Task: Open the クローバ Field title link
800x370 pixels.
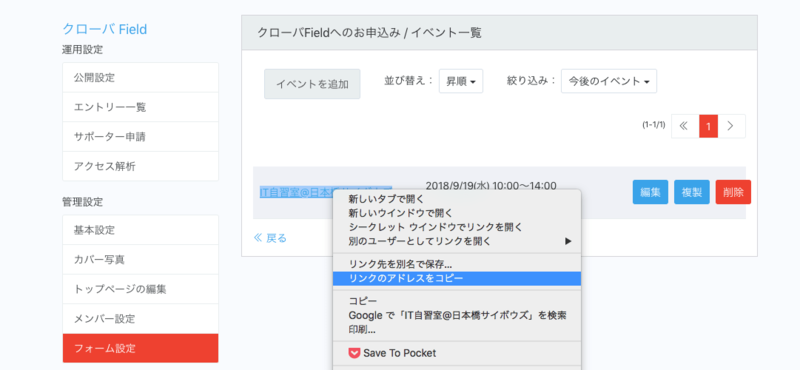Action: point(105,29)
